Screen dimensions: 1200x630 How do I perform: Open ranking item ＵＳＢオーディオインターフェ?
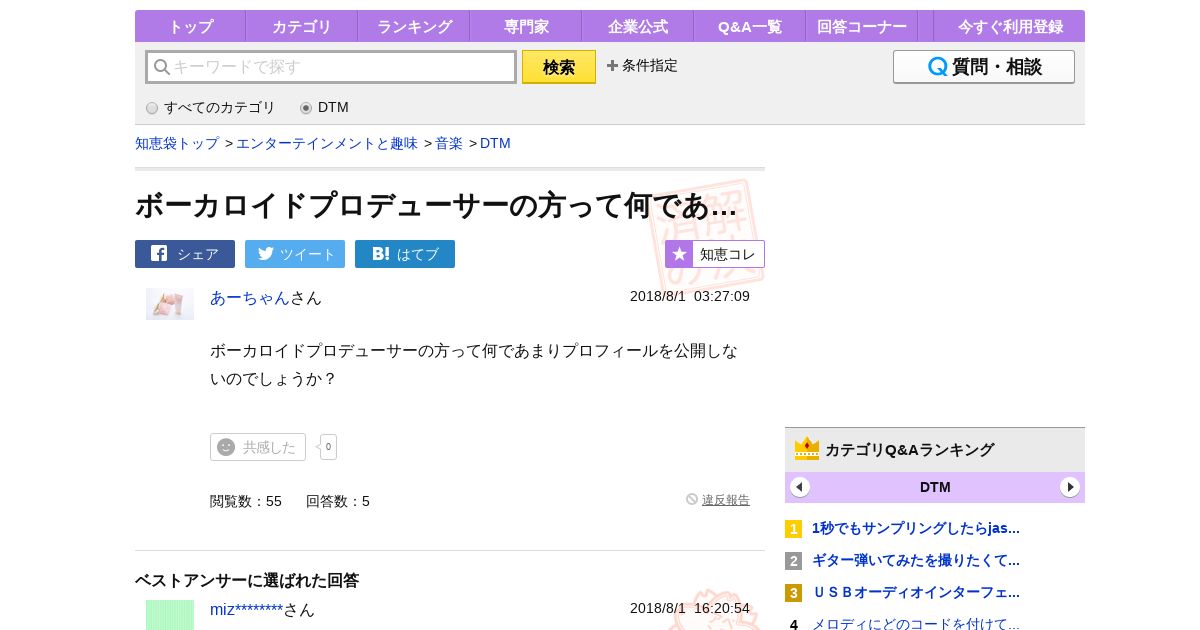point(916,592)
